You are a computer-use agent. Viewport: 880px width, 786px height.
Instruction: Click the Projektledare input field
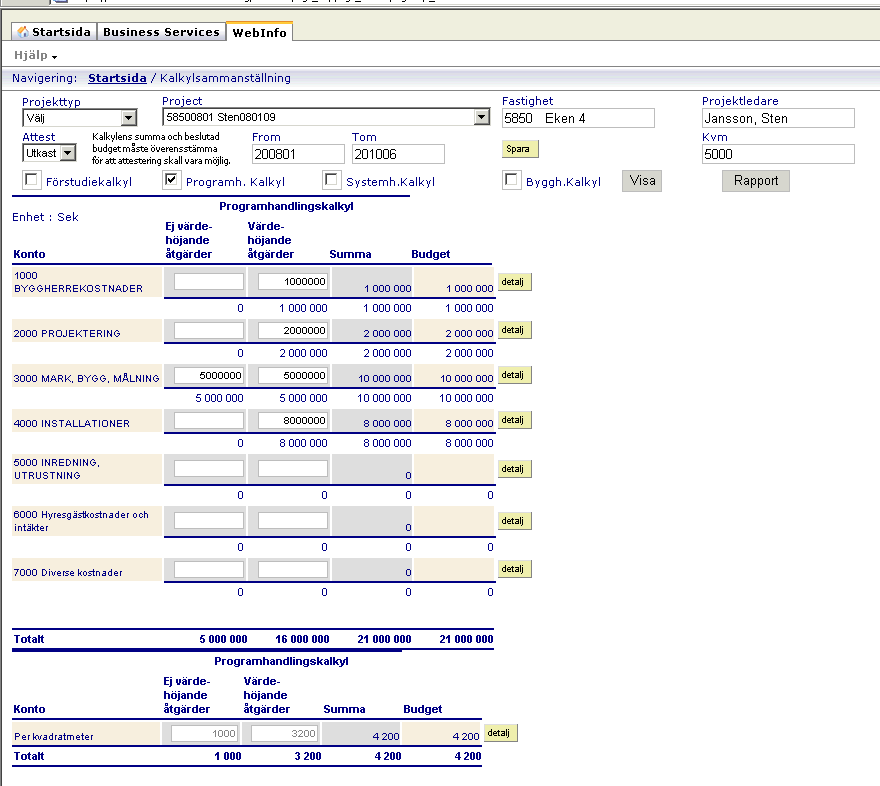pyautogui.click(x=778, y=118)
